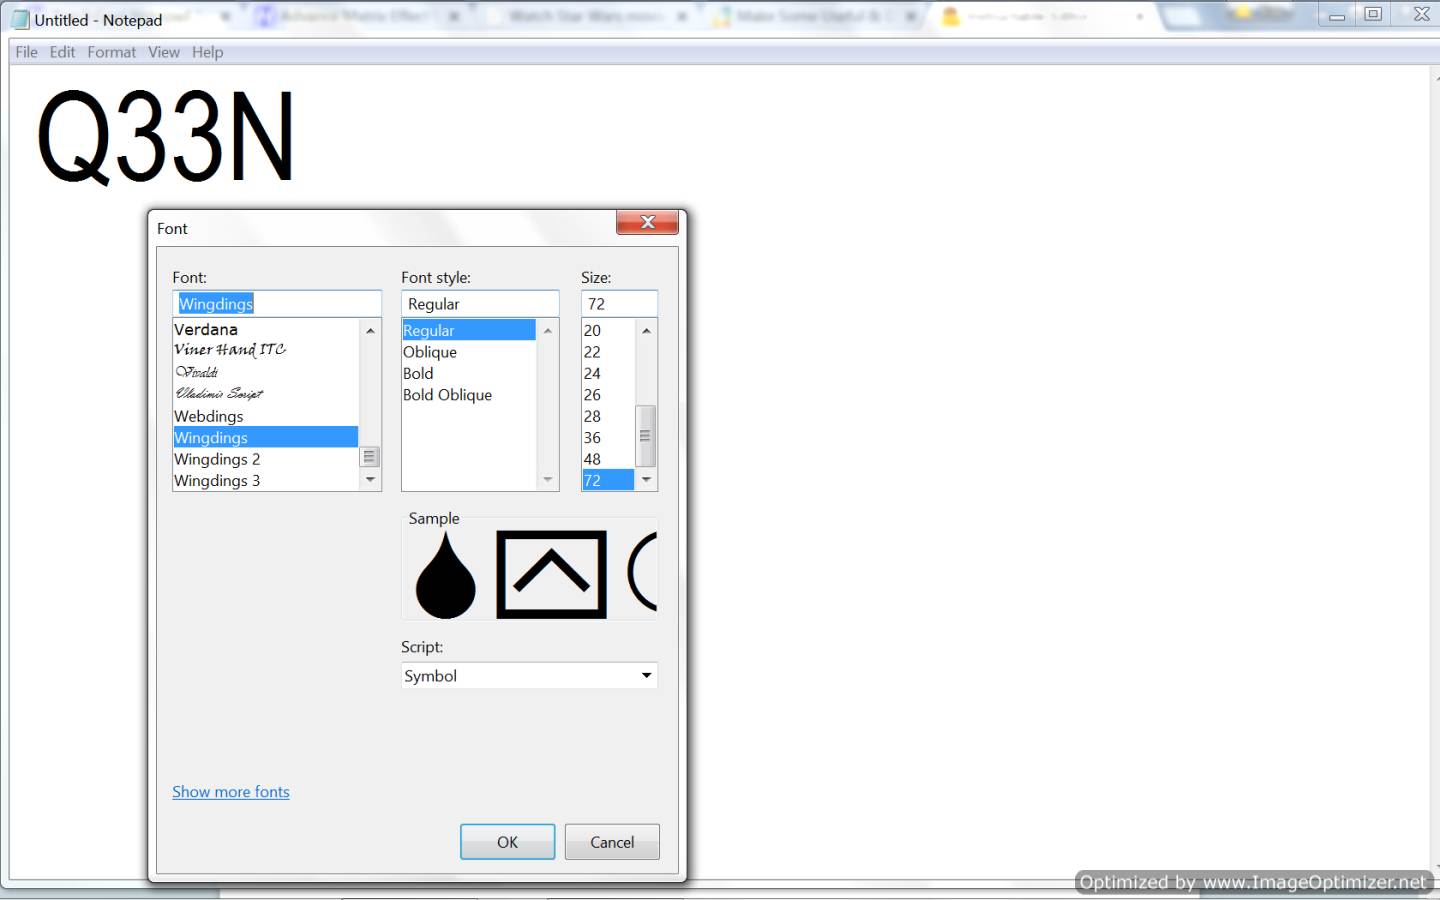The width and height of the screenshot is (1440, 900).
Task: Select Verdana in the font list
Action: [x=265, y=330]
